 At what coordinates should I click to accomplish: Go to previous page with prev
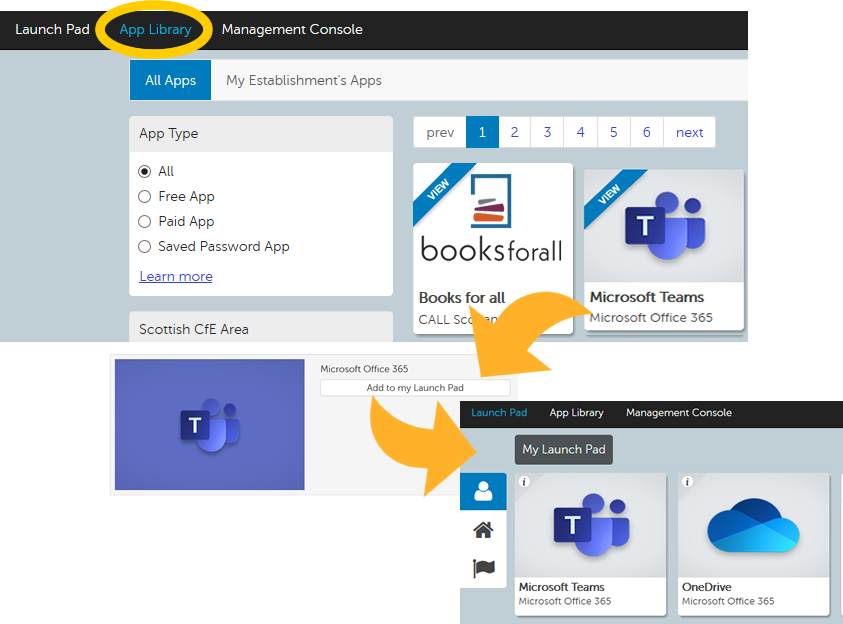(440, 132)
